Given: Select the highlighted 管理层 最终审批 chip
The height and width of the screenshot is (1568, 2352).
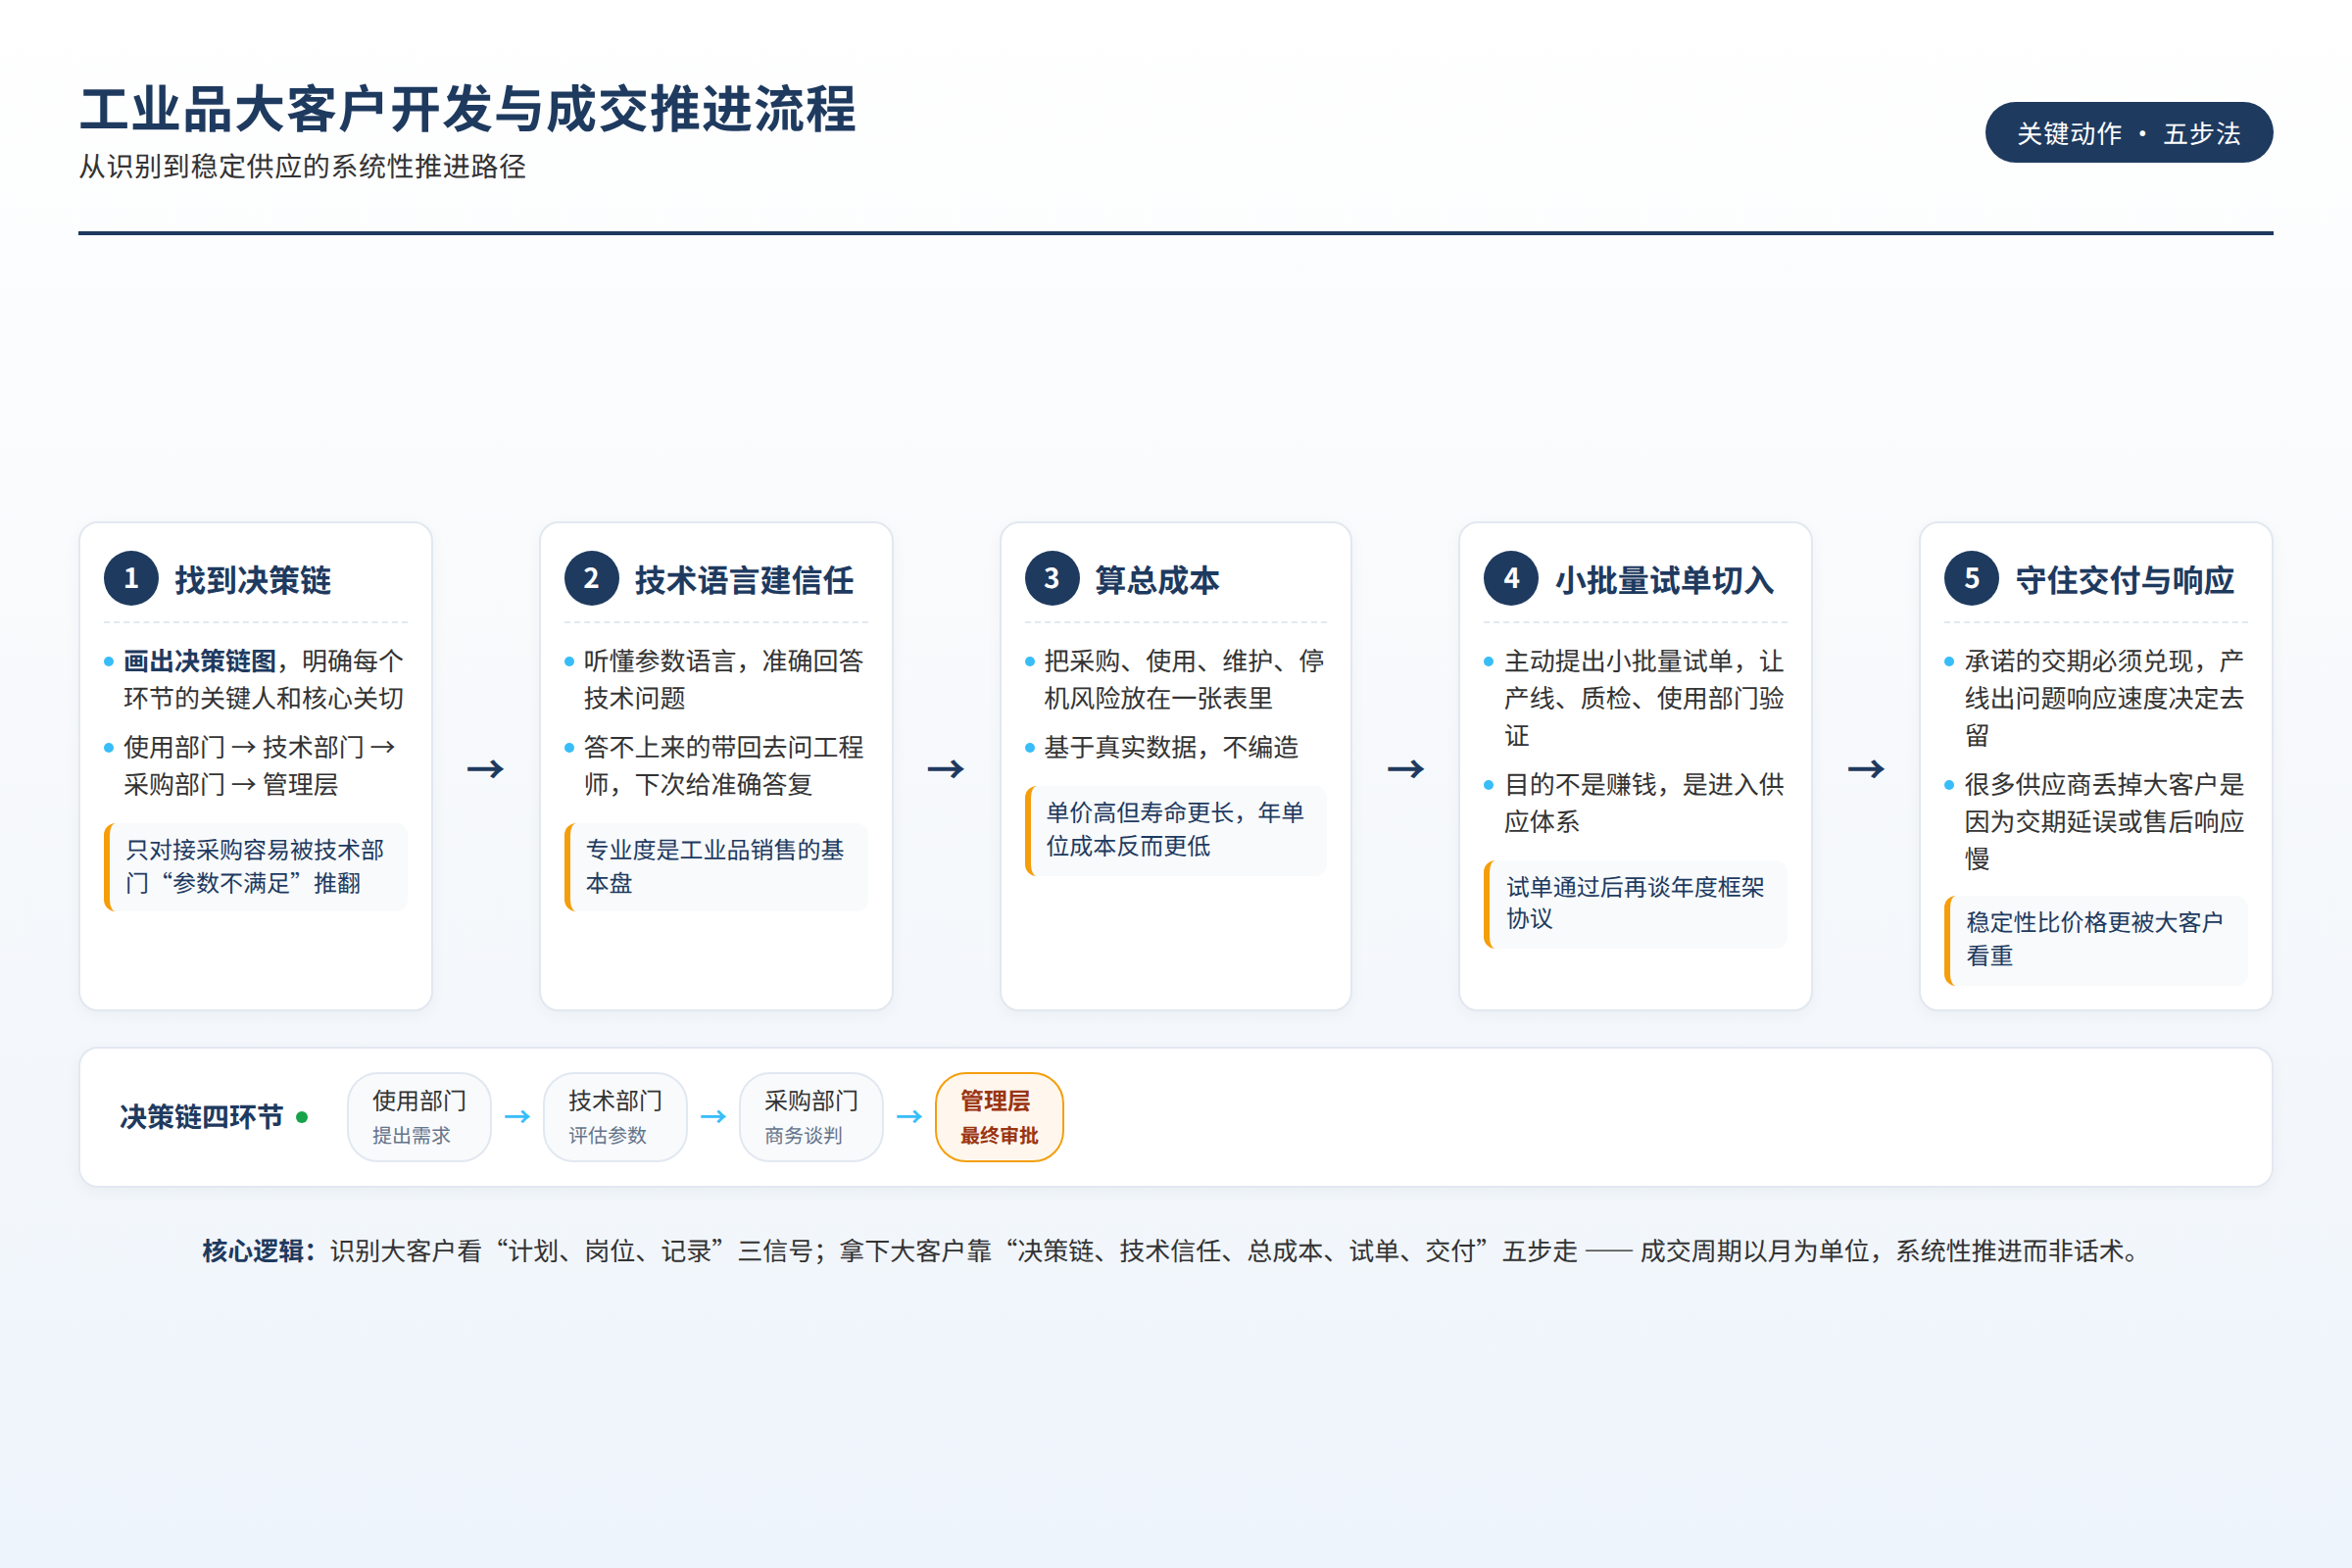Looking at the screenshot, I should [999, 1117].
